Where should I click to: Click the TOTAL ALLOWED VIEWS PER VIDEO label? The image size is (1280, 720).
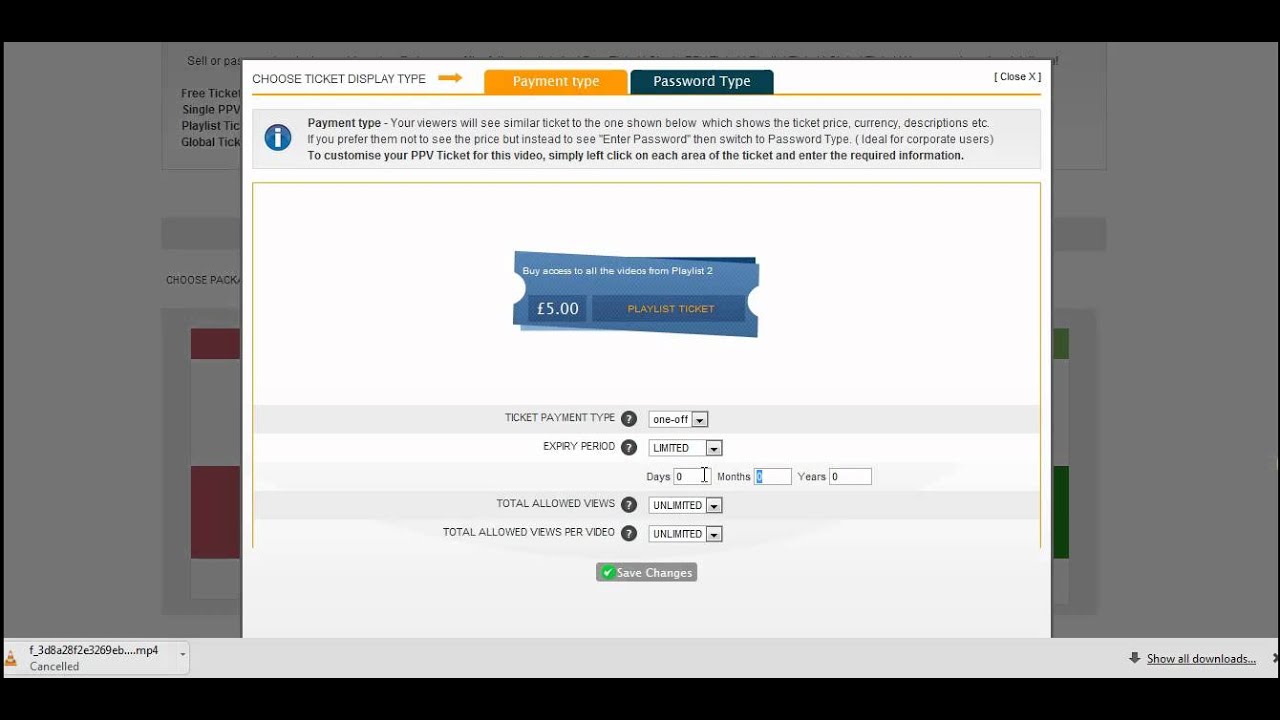tap(529, 533)
